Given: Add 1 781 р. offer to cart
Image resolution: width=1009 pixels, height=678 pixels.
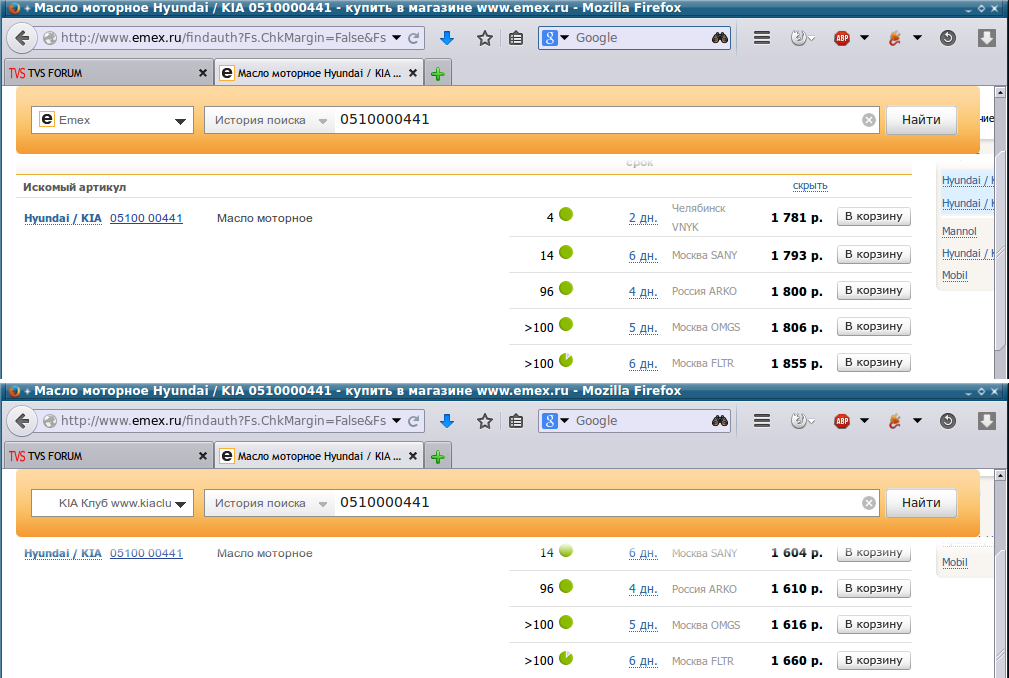Looking at the screenshot, I should tap(873, 217).
